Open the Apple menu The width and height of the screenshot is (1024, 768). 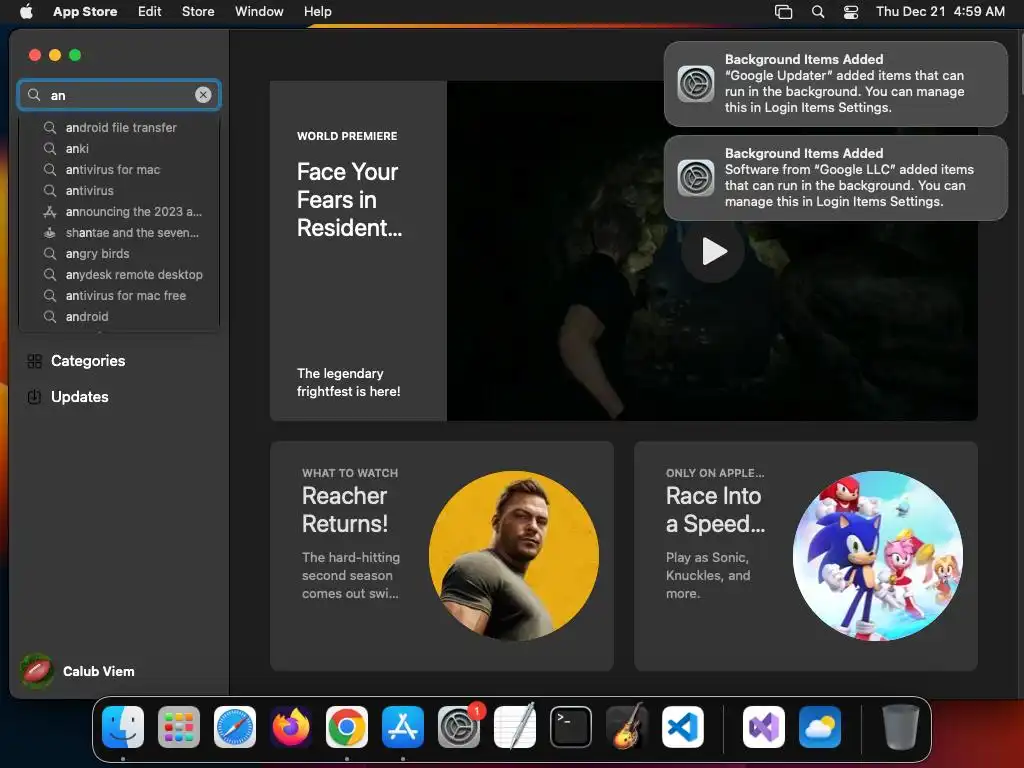pyautogui.click(x=26, y=11)
